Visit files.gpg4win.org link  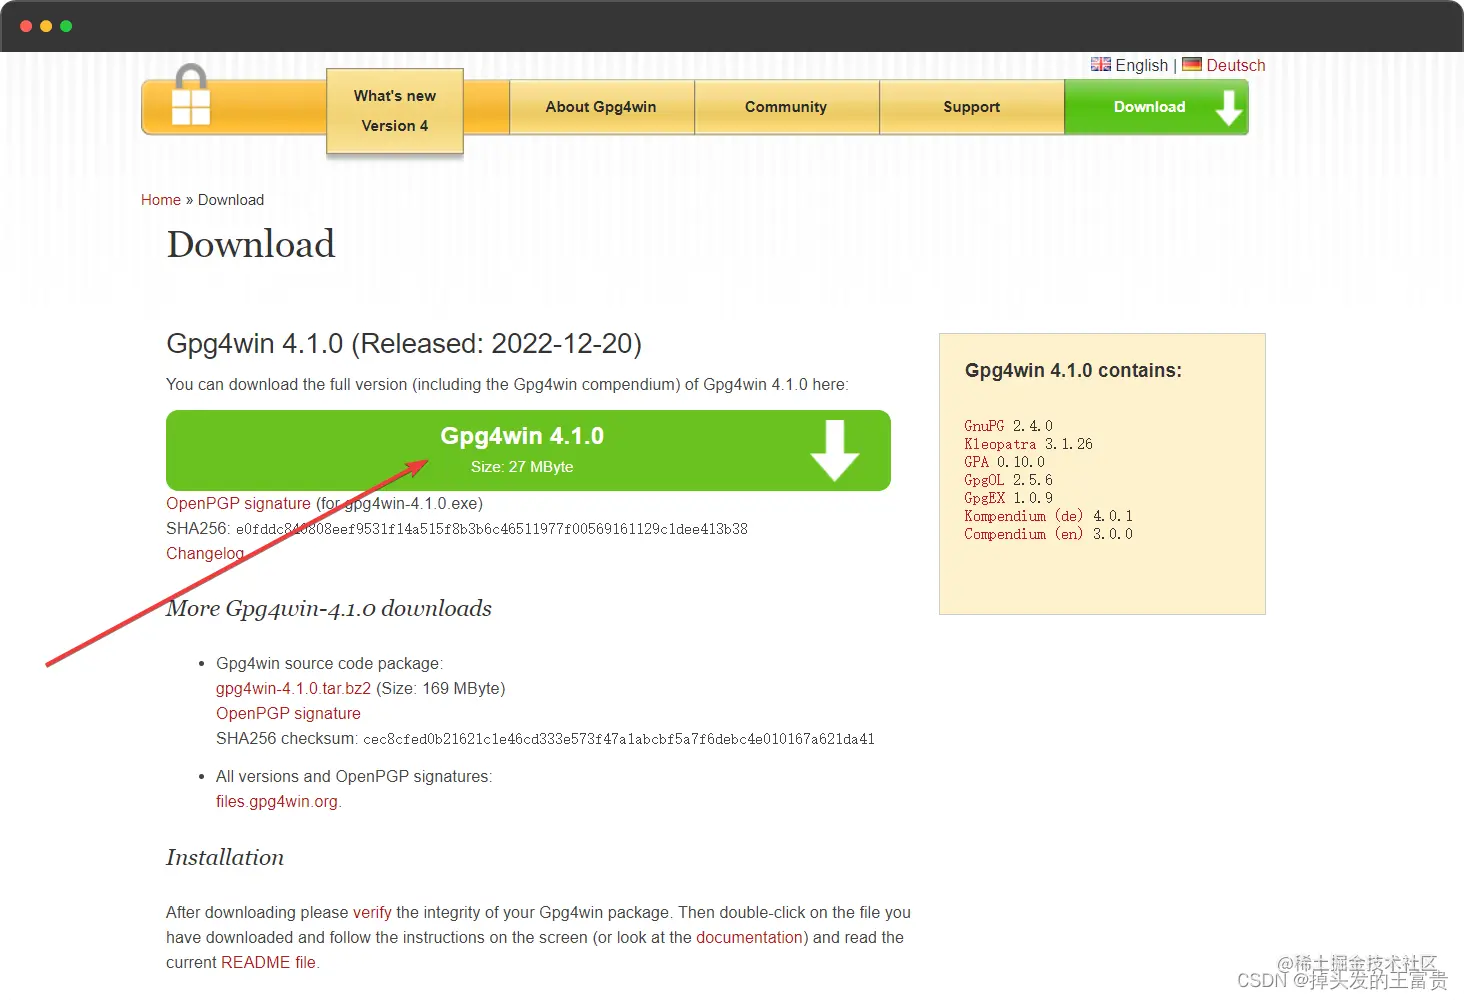tap(277, 801)
